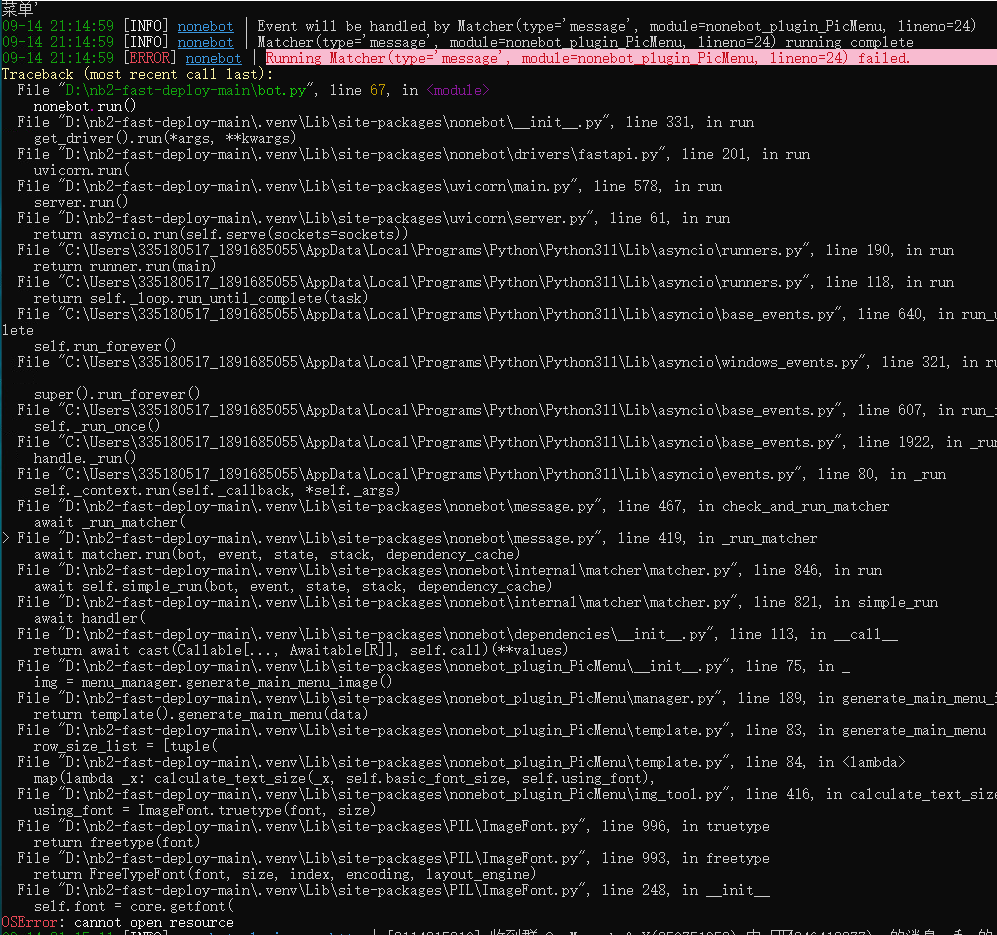Click ImageFont.py line 248 __init__ entry
Screen dimensions: 997x935
(x=393, y=890)
